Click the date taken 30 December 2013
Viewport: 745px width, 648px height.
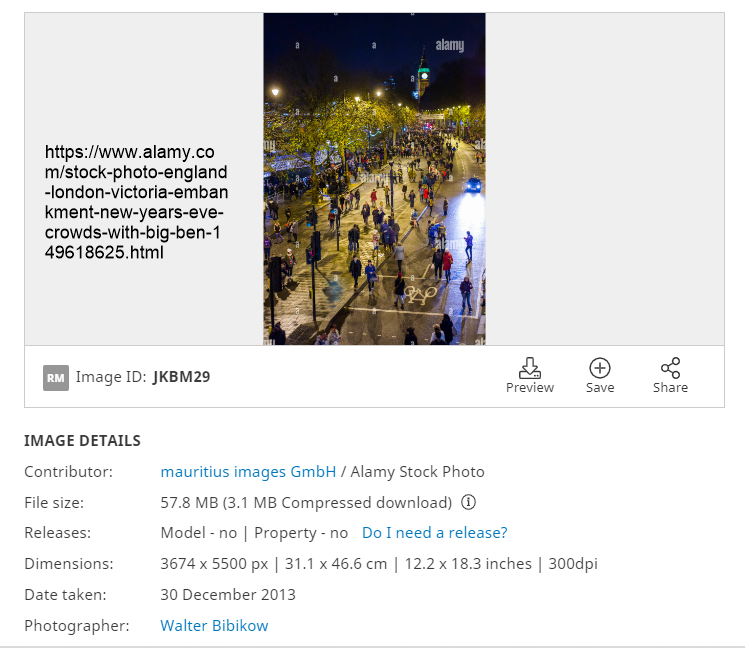click(x=228, y=595)
